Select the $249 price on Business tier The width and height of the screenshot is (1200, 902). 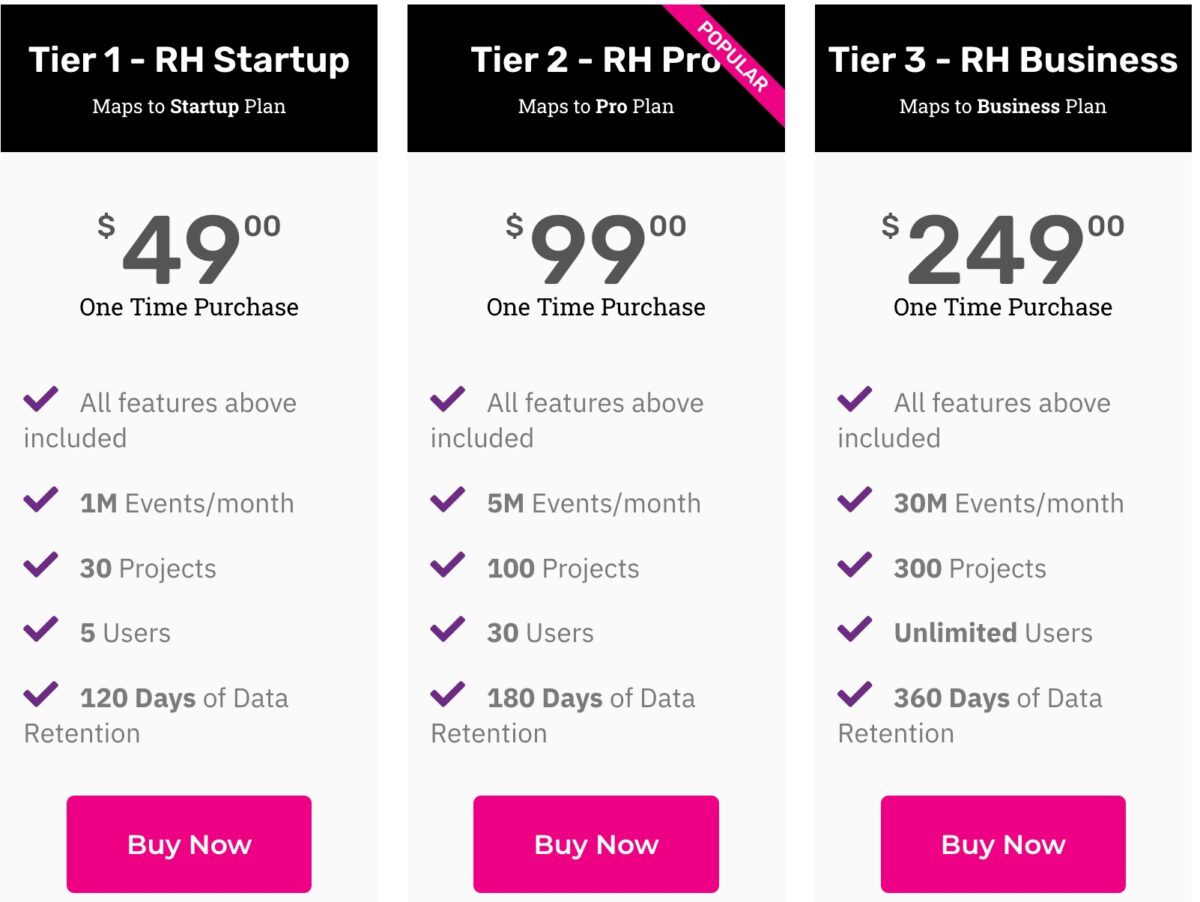click(x=1003, y=250)
